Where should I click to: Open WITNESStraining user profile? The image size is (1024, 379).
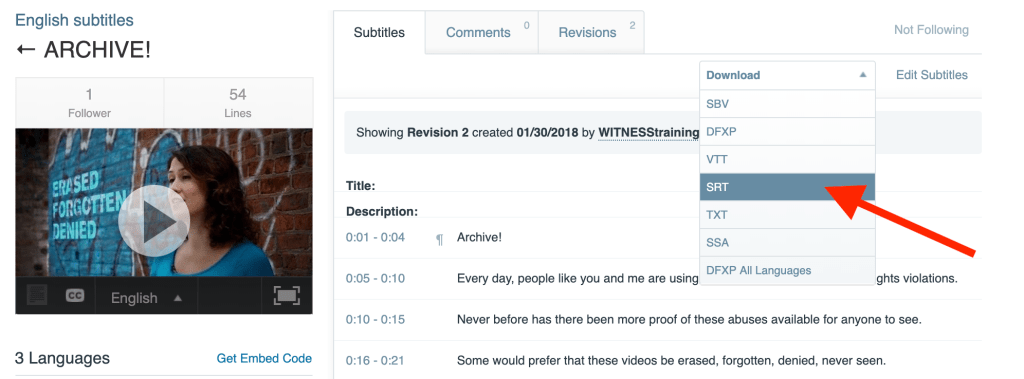point(648,133)
